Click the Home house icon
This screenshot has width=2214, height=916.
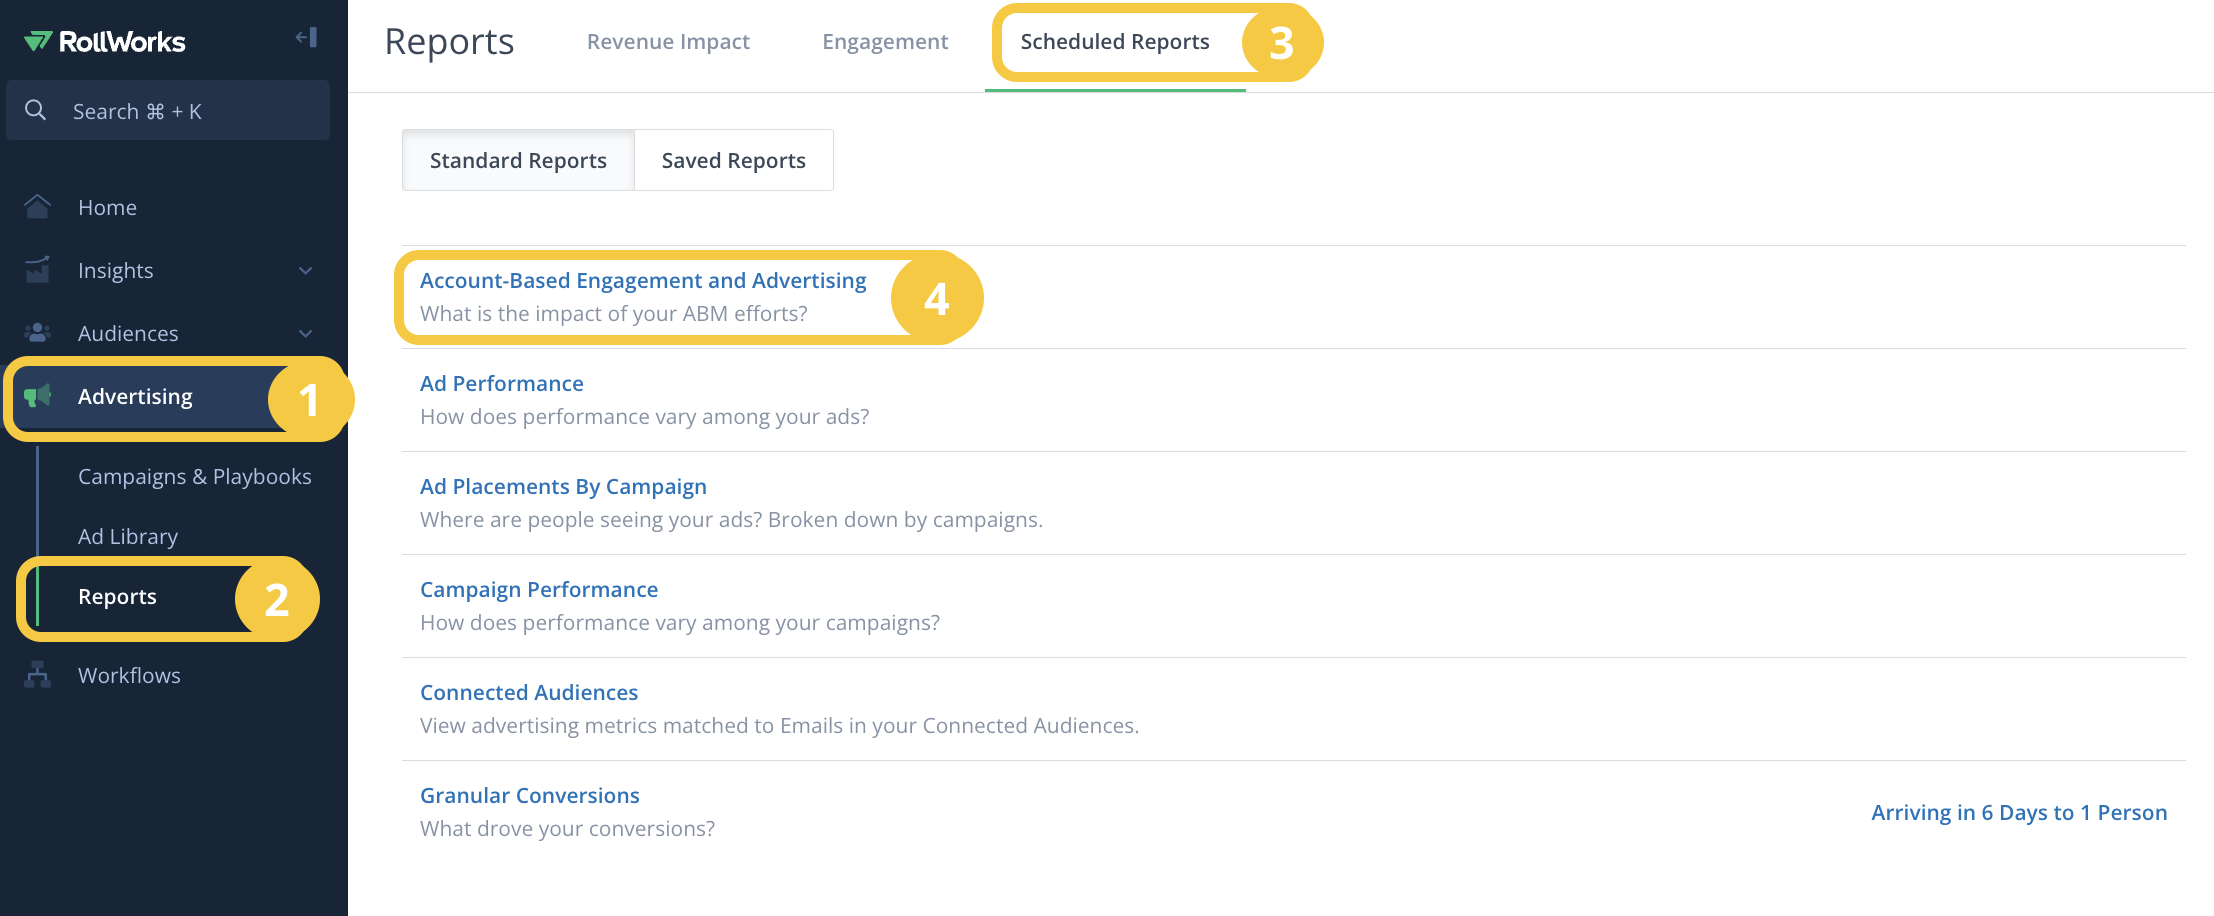click(37, 207)
